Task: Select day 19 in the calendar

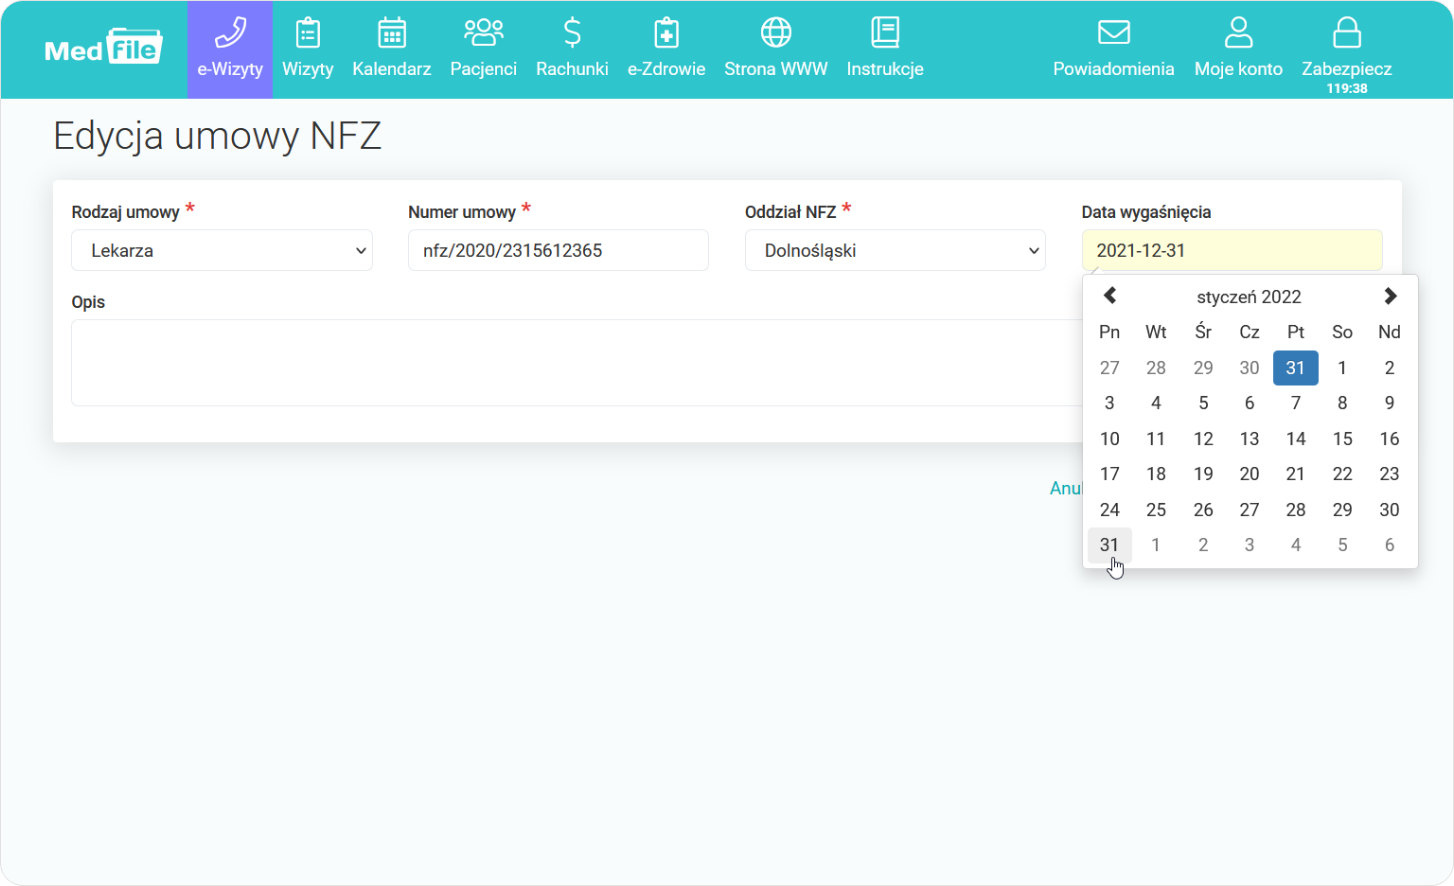Action: 1203,474
